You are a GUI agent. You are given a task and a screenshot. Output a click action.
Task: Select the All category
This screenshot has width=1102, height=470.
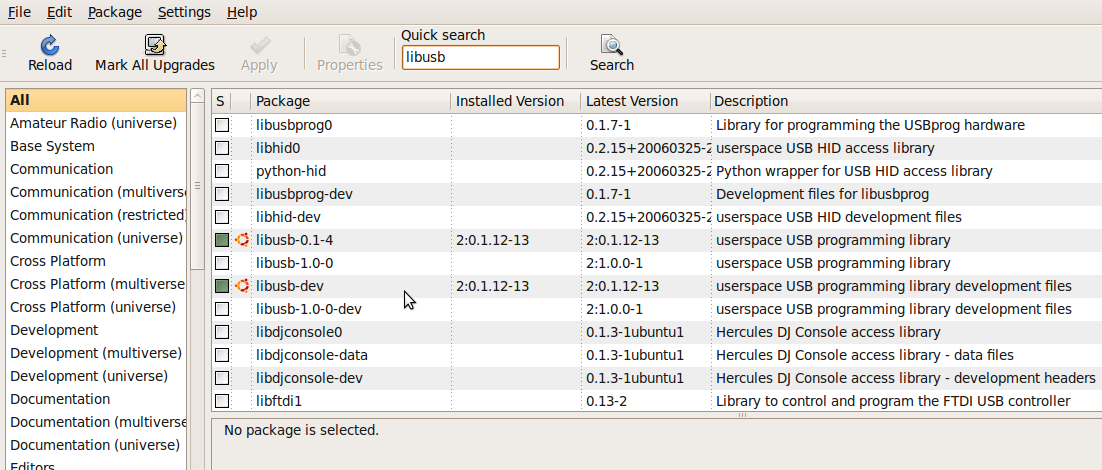(x=96, y=100)
